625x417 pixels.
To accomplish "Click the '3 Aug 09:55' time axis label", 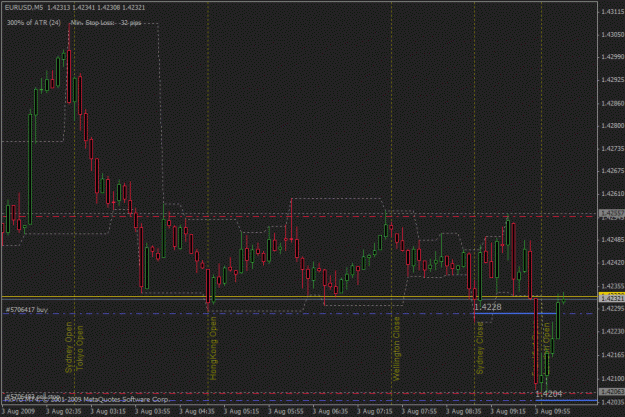I will [552, 411].
